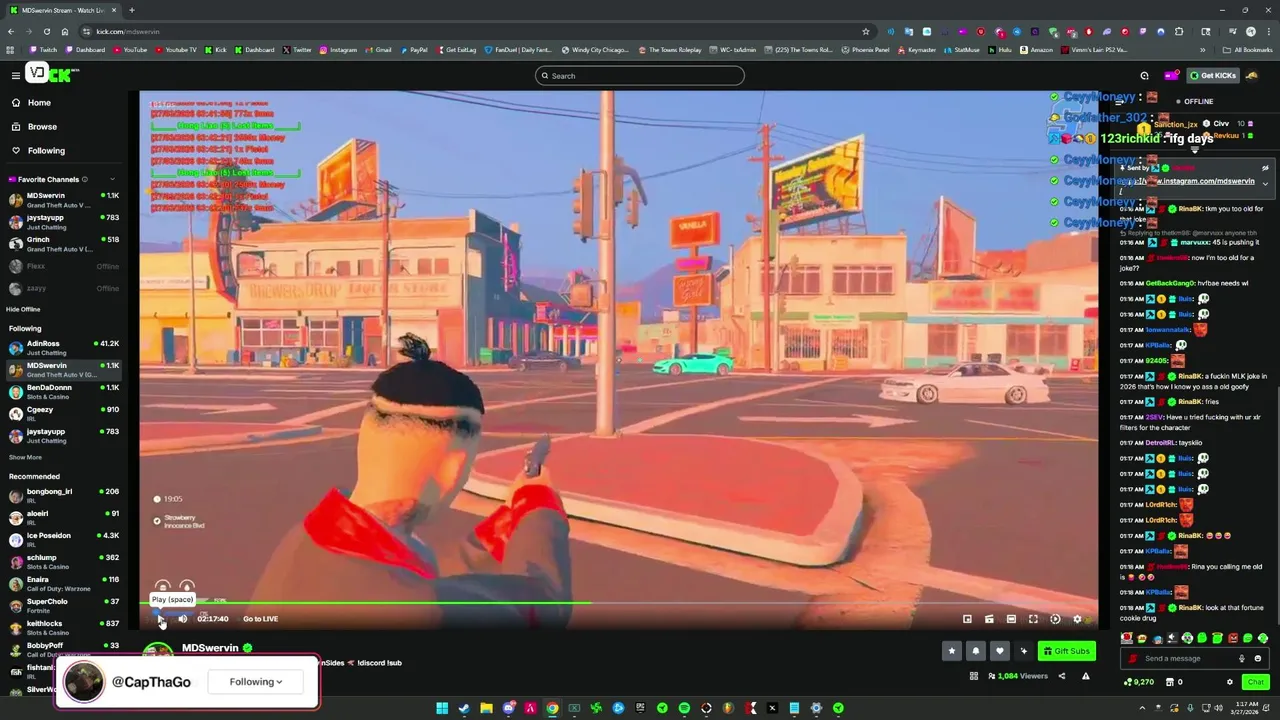1280x720 pixels.
Task: Mute the stream volume icon
Action: (183, 619)
